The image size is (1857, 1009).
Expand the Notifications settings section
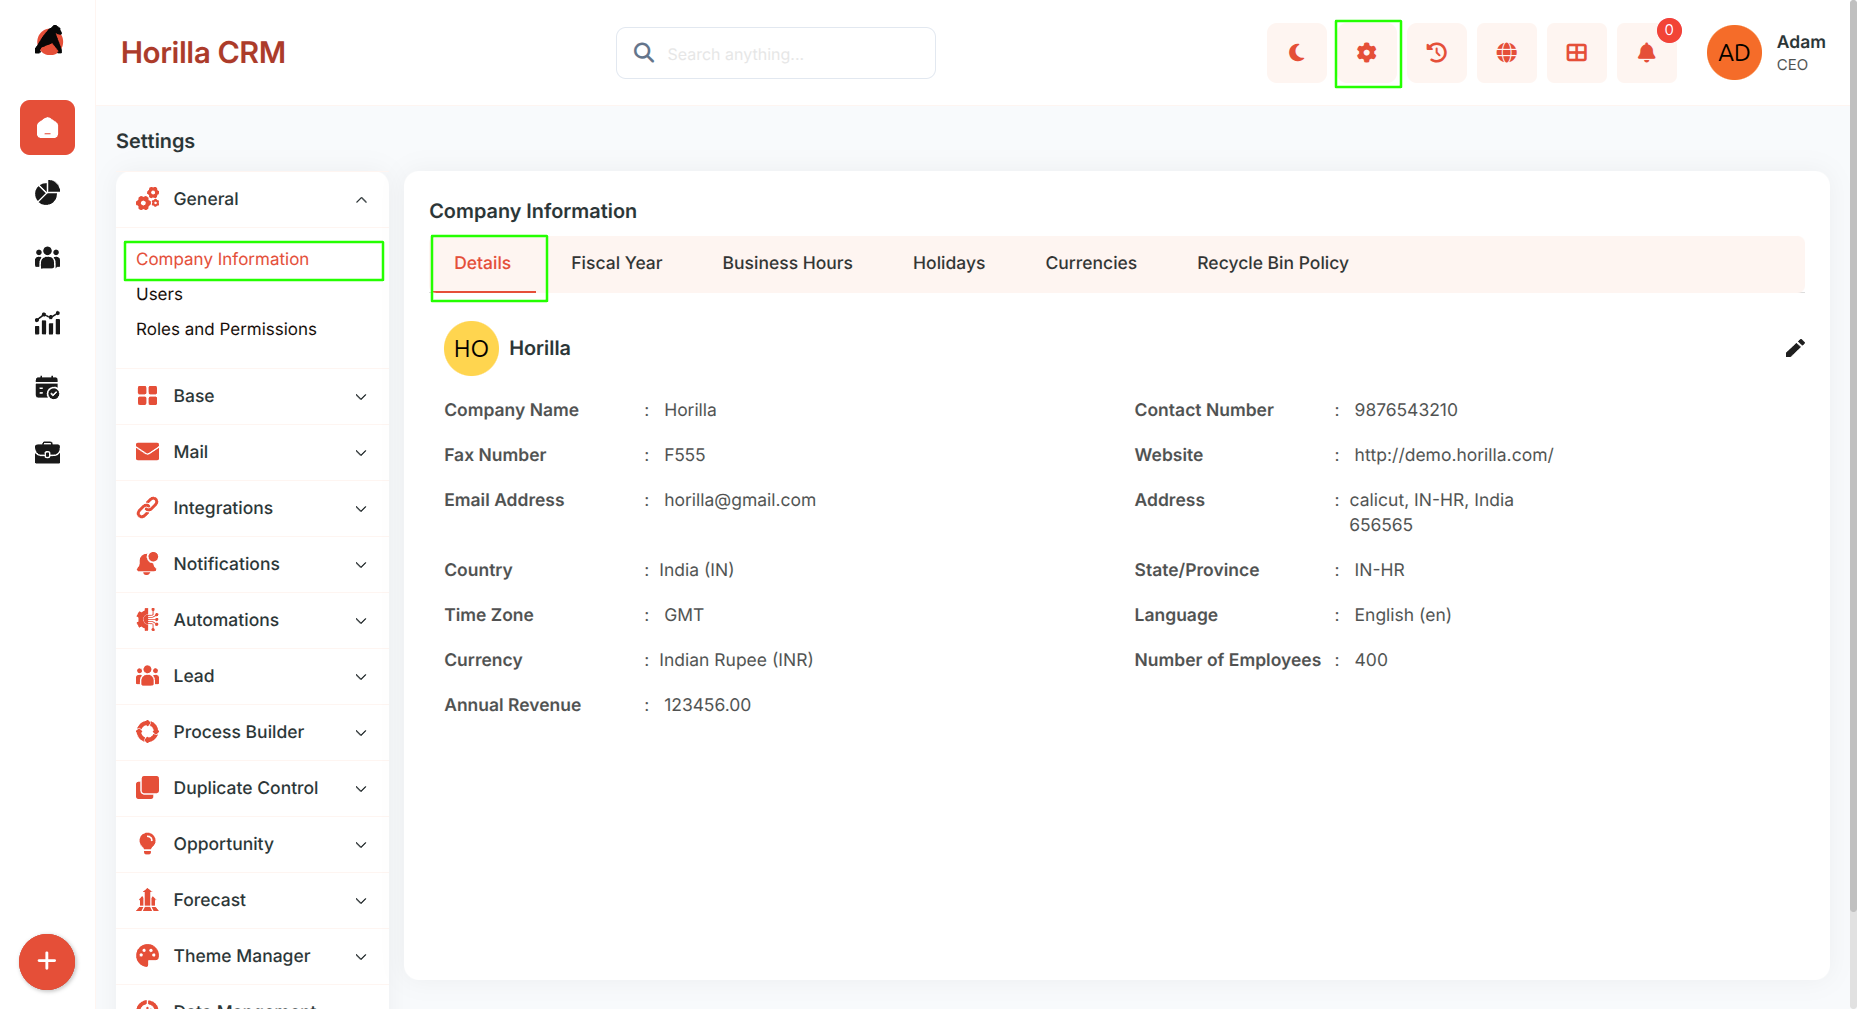pos(252,564)
